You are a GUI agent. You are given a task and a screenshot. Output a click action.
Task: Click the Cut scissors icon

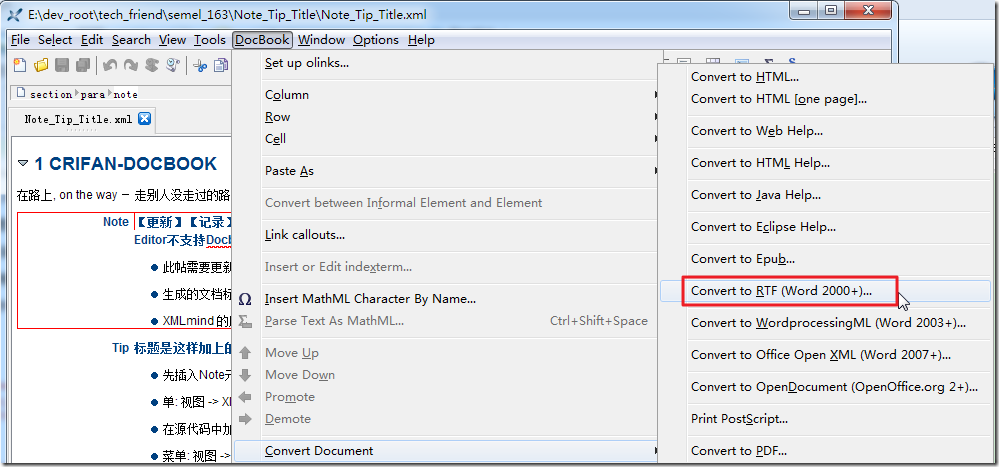200,66
